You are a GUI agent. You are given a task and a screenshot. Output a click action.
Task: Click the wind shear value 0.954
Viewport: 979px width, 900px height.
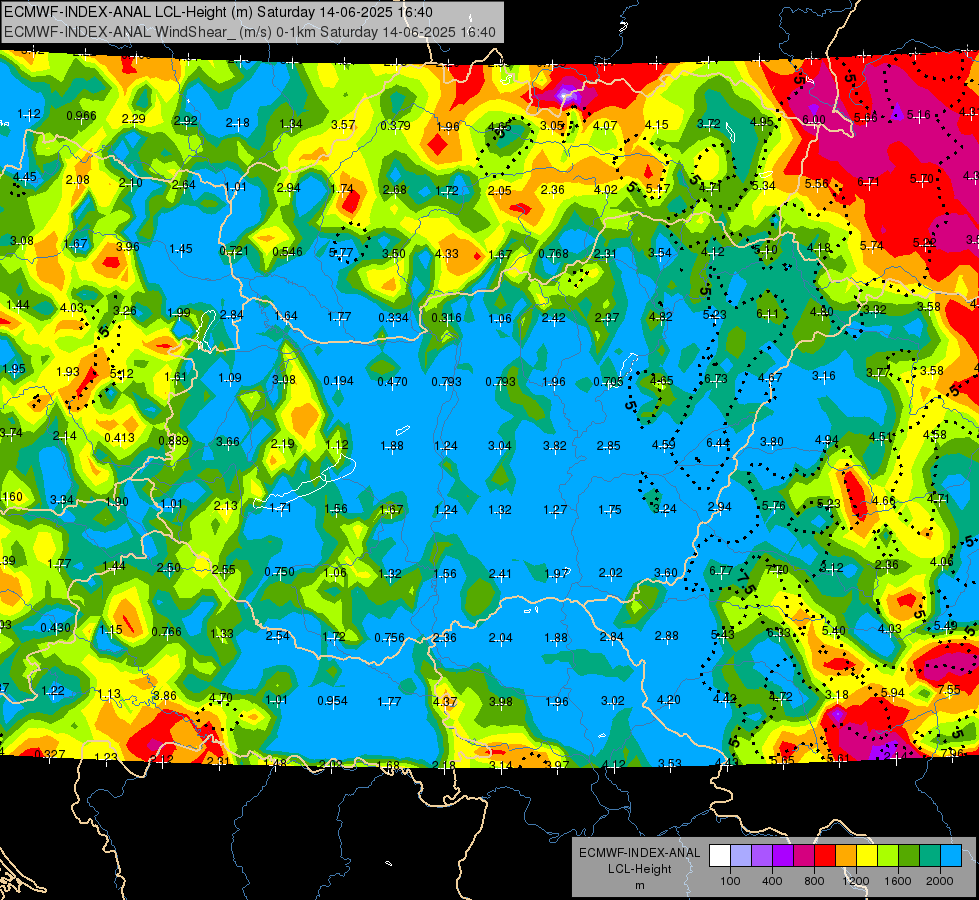click(333, 701)
